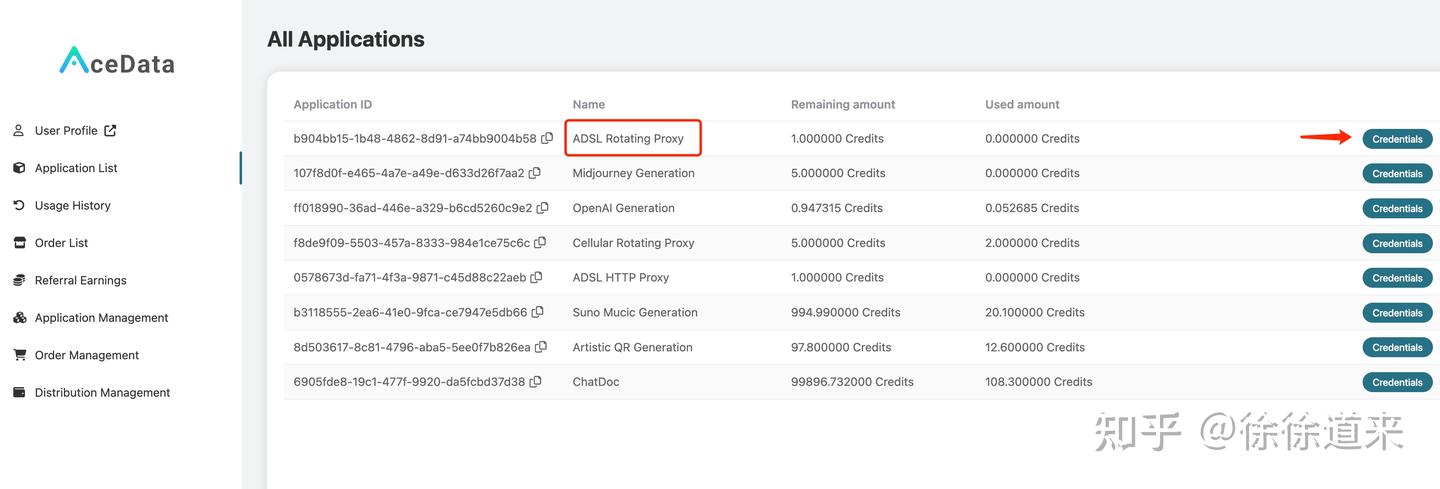
Task: Click remaining amount 0.947315 Credits
Action: 837,208
